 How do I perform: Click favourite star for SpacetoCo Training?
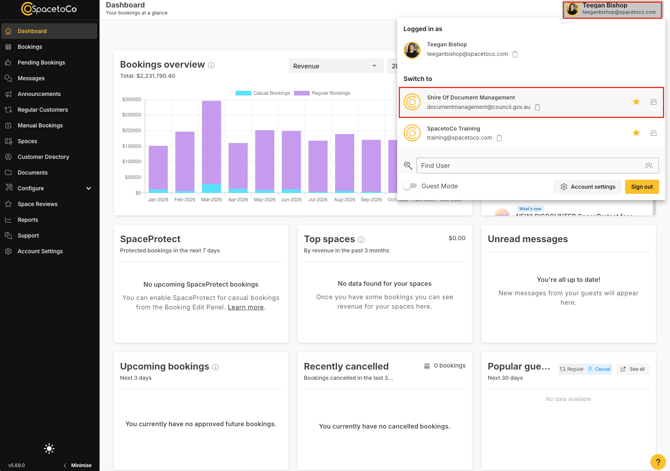coord(636,133)
